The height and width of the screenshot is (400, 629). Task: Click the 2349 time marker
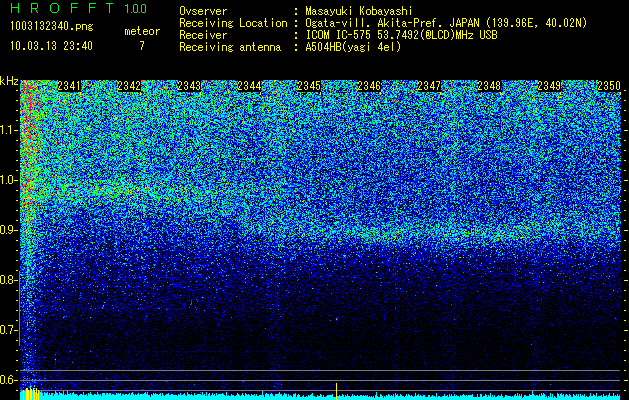549,86
